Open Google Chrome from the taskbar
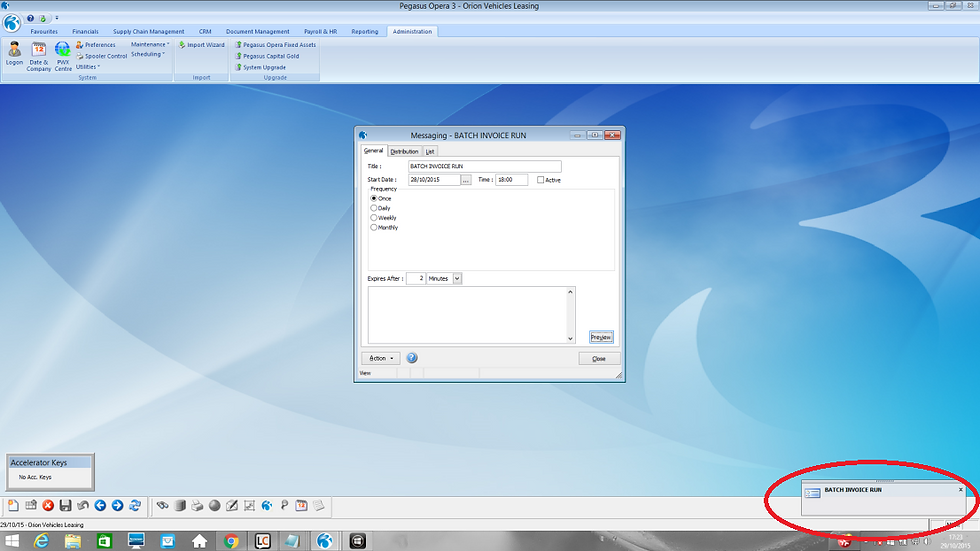This screenshot has height=551, width=980. 231,541
